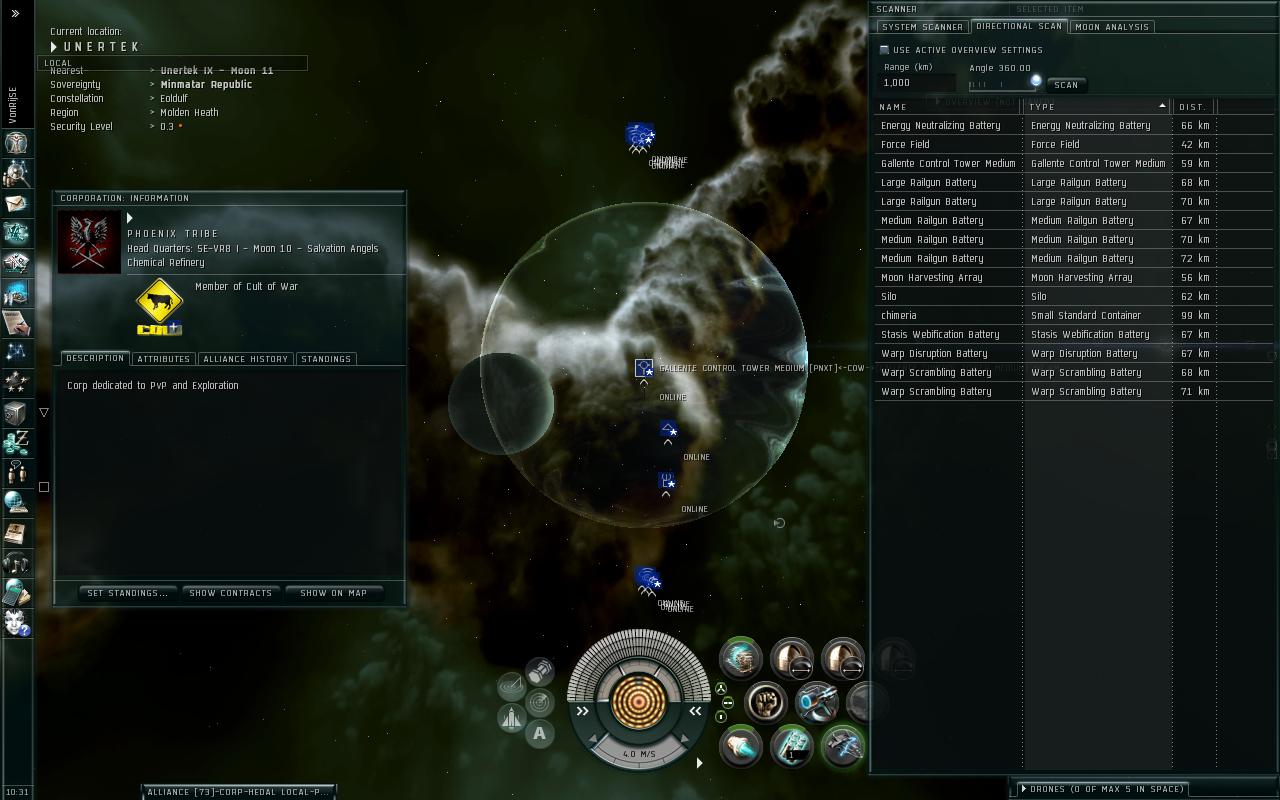Open the Fitting icon in the Neocom
The image size is (1280, 800).
pyautogui.click(x=16, y=233)
